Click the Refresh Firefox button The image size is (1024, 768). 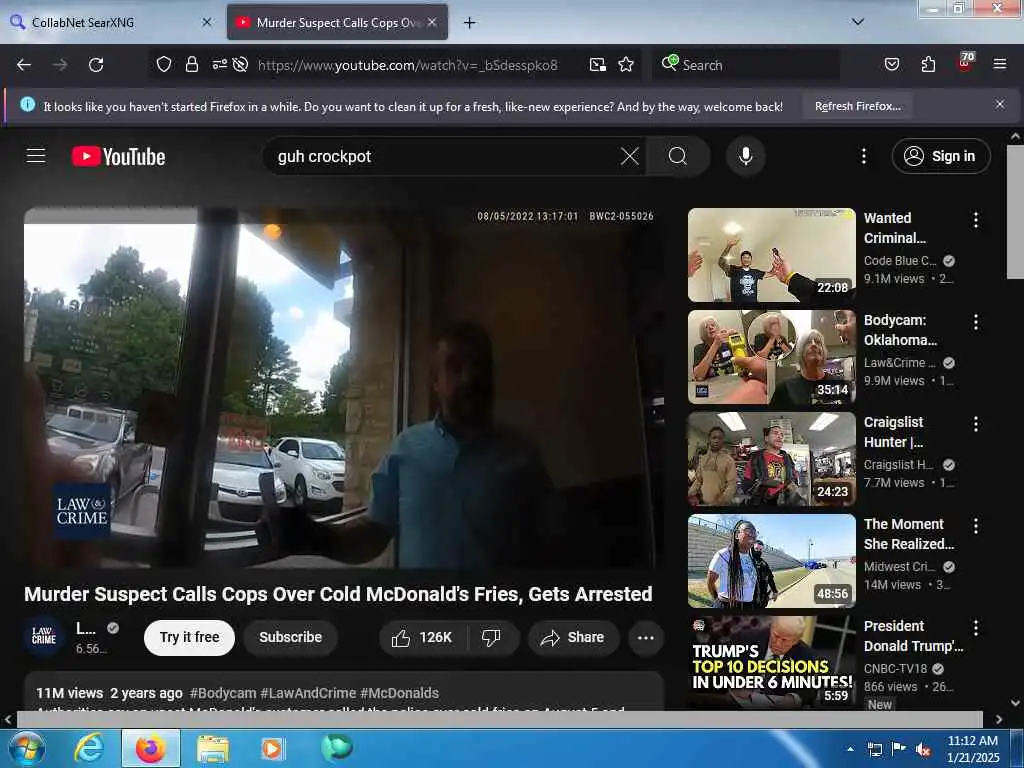click(857, 106)
